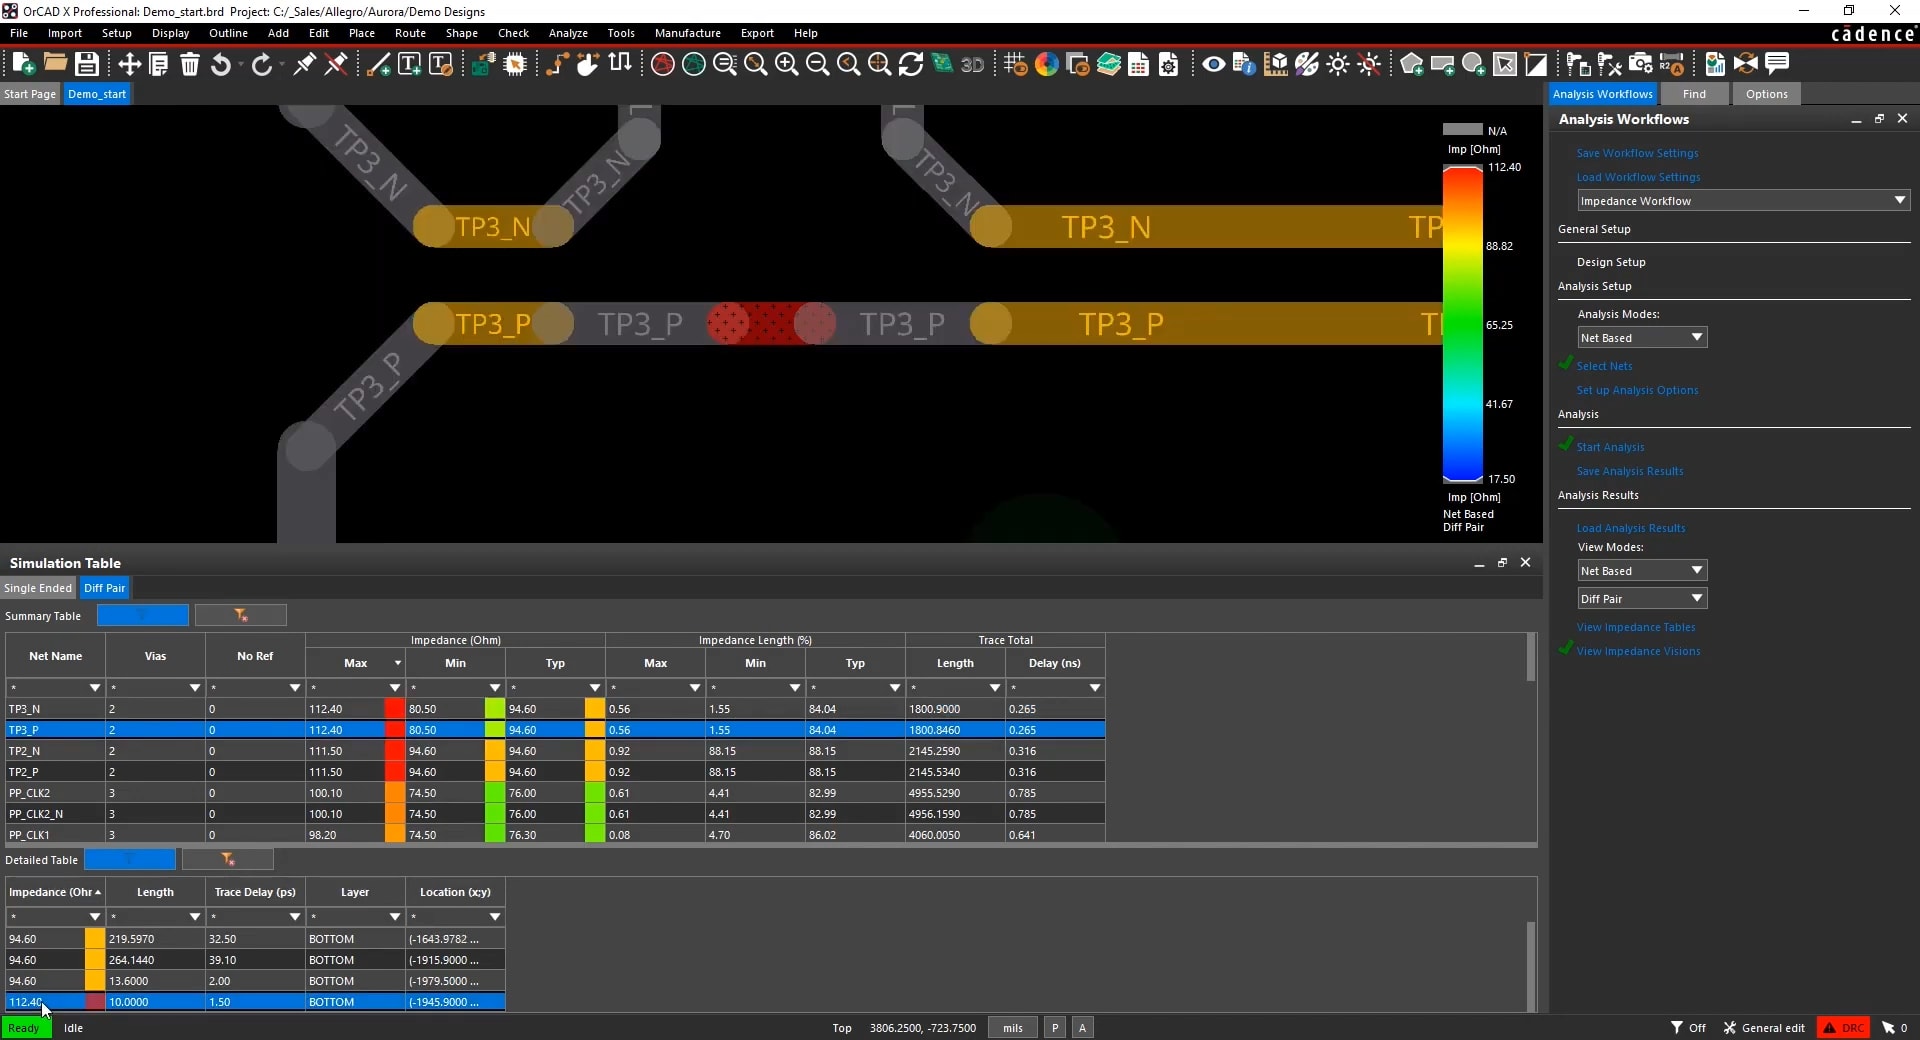Toggle the A button in status bar

tap(1082, 1027)
